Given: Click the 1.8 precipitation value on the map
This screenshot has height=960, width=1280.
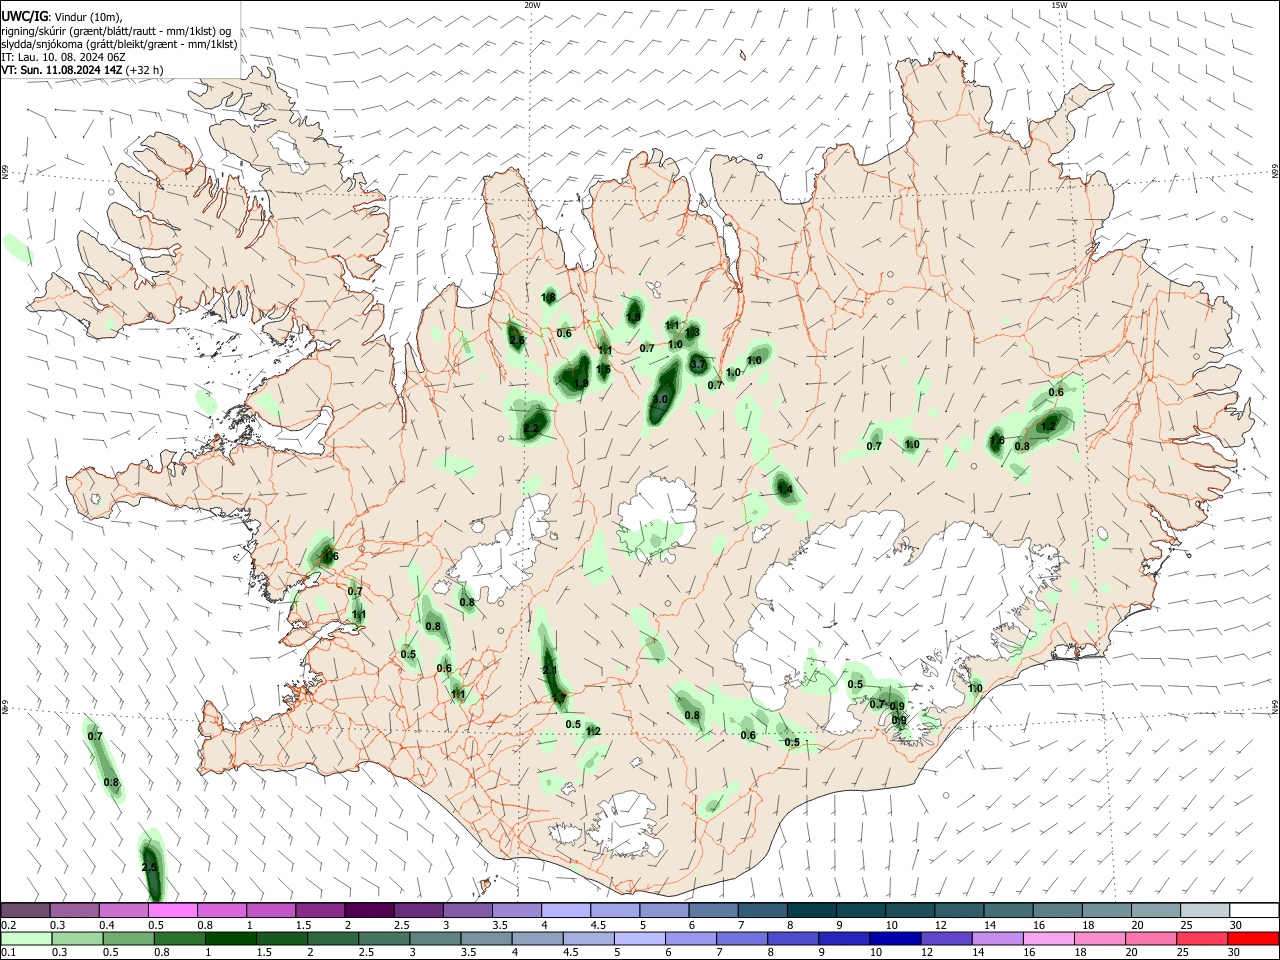Looking at the screenshot, I should point(548,297).
